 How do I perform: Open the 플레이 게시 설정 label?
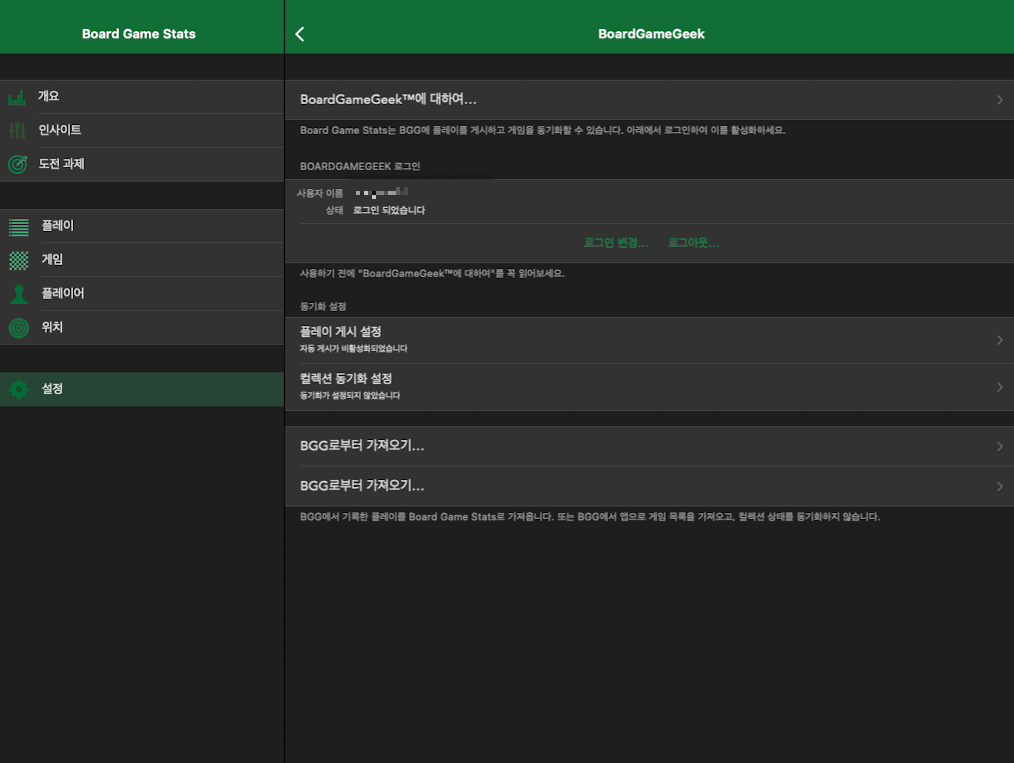coord(341,331)
